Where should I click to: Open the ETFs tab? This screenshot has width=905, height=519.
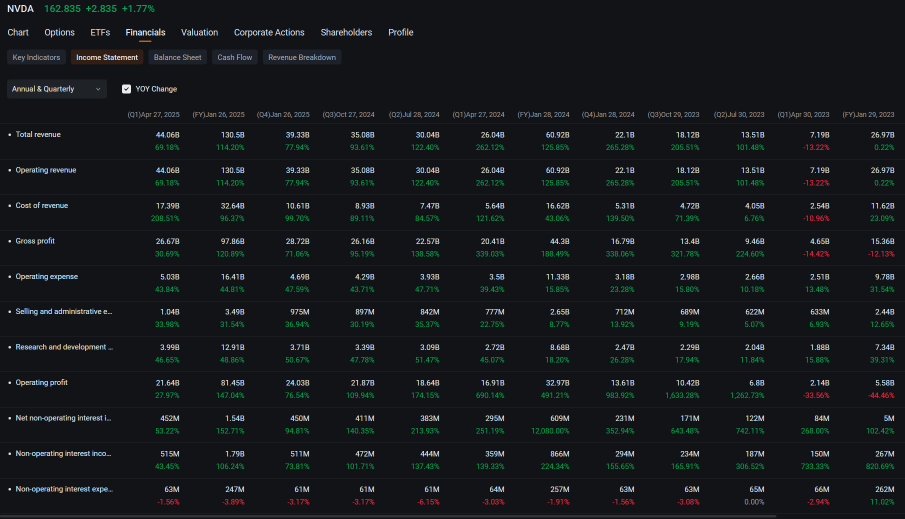click(x=100, y=32)
